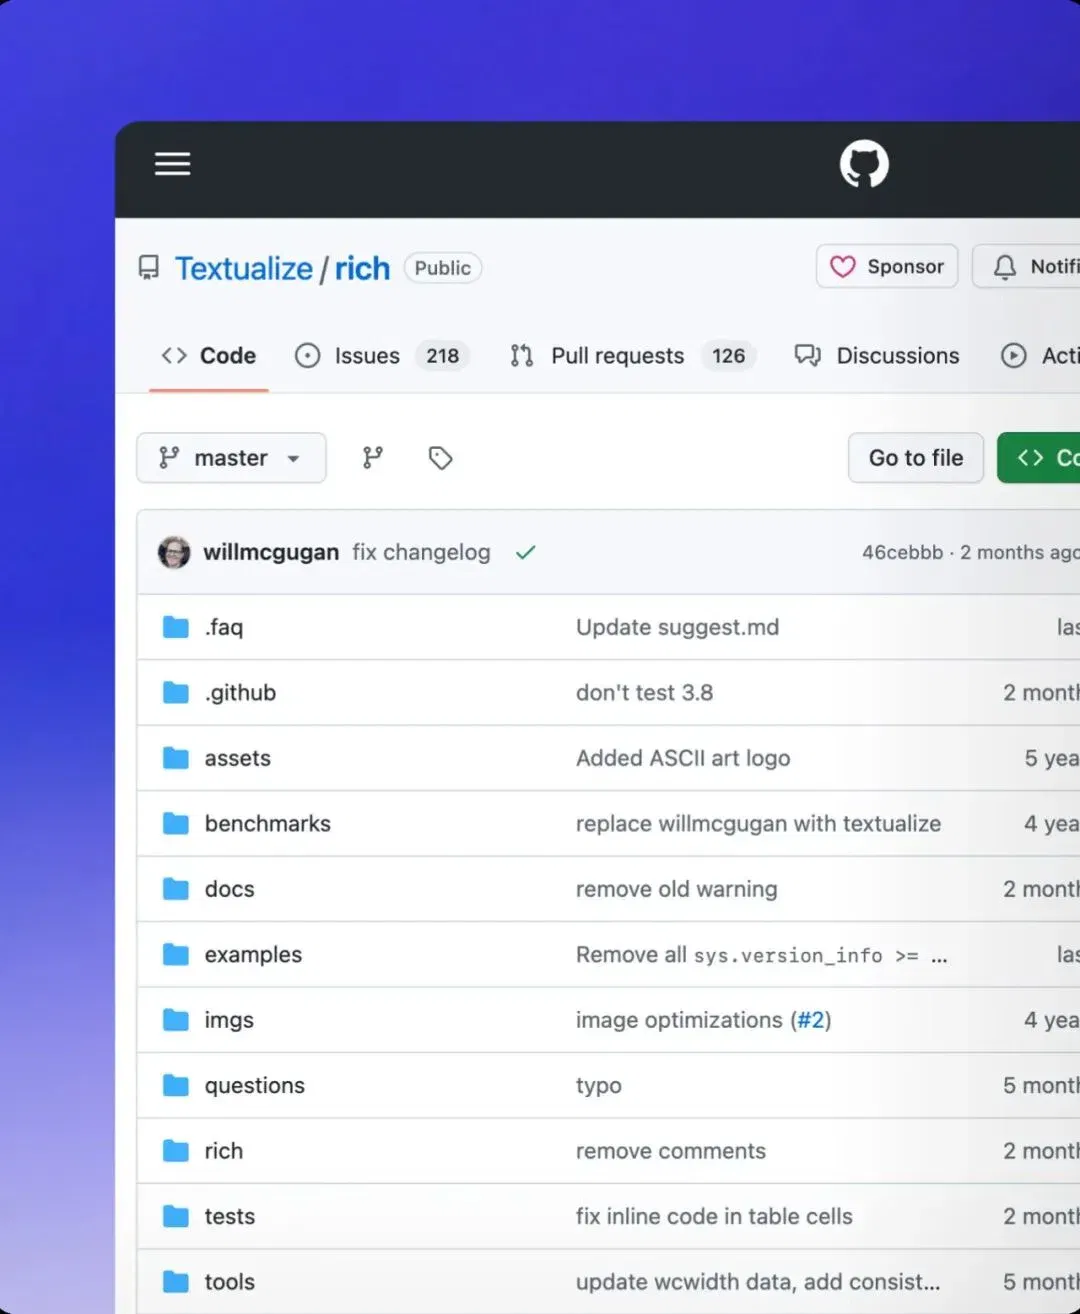The image size is (1080, 1314).
Task: Open the master branch dropdown
Action: [231, 458]
